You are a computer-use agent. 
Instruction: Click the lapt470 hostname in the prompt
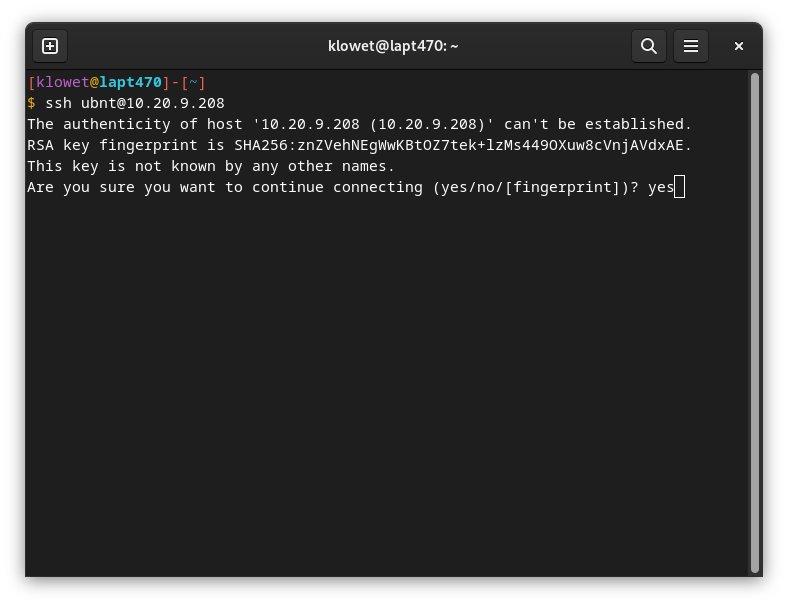click(x=130, y=82)
